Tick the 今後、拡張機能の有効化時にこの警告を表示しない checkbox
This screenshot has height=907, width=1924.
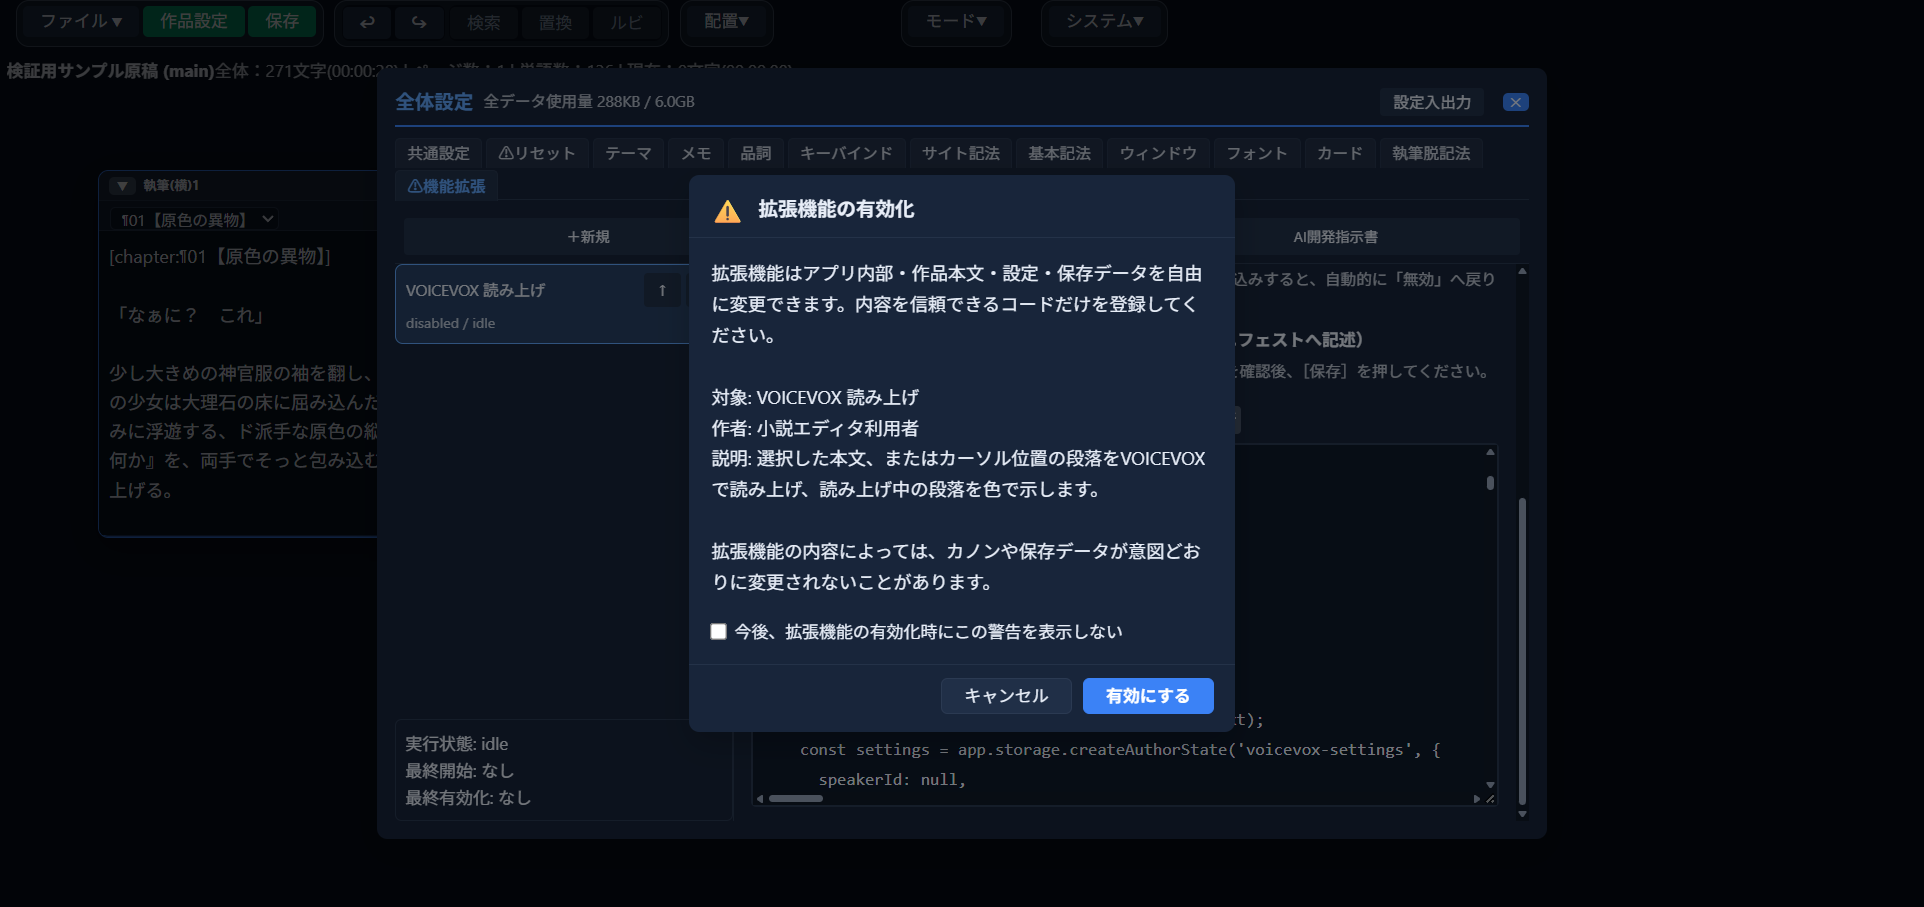pyautogui.click(x=718, y=631)
